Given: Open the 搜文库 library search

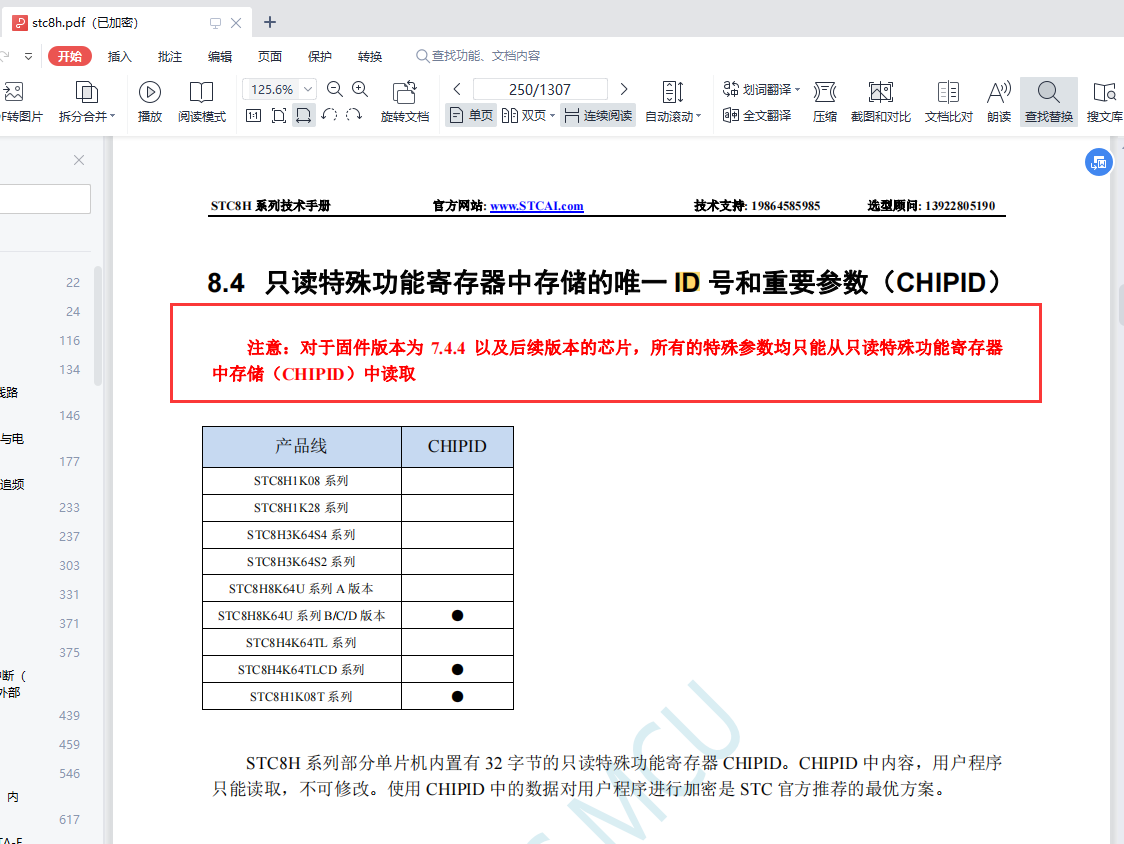Looking at the screenshot, I should [x=1105, y=101].
